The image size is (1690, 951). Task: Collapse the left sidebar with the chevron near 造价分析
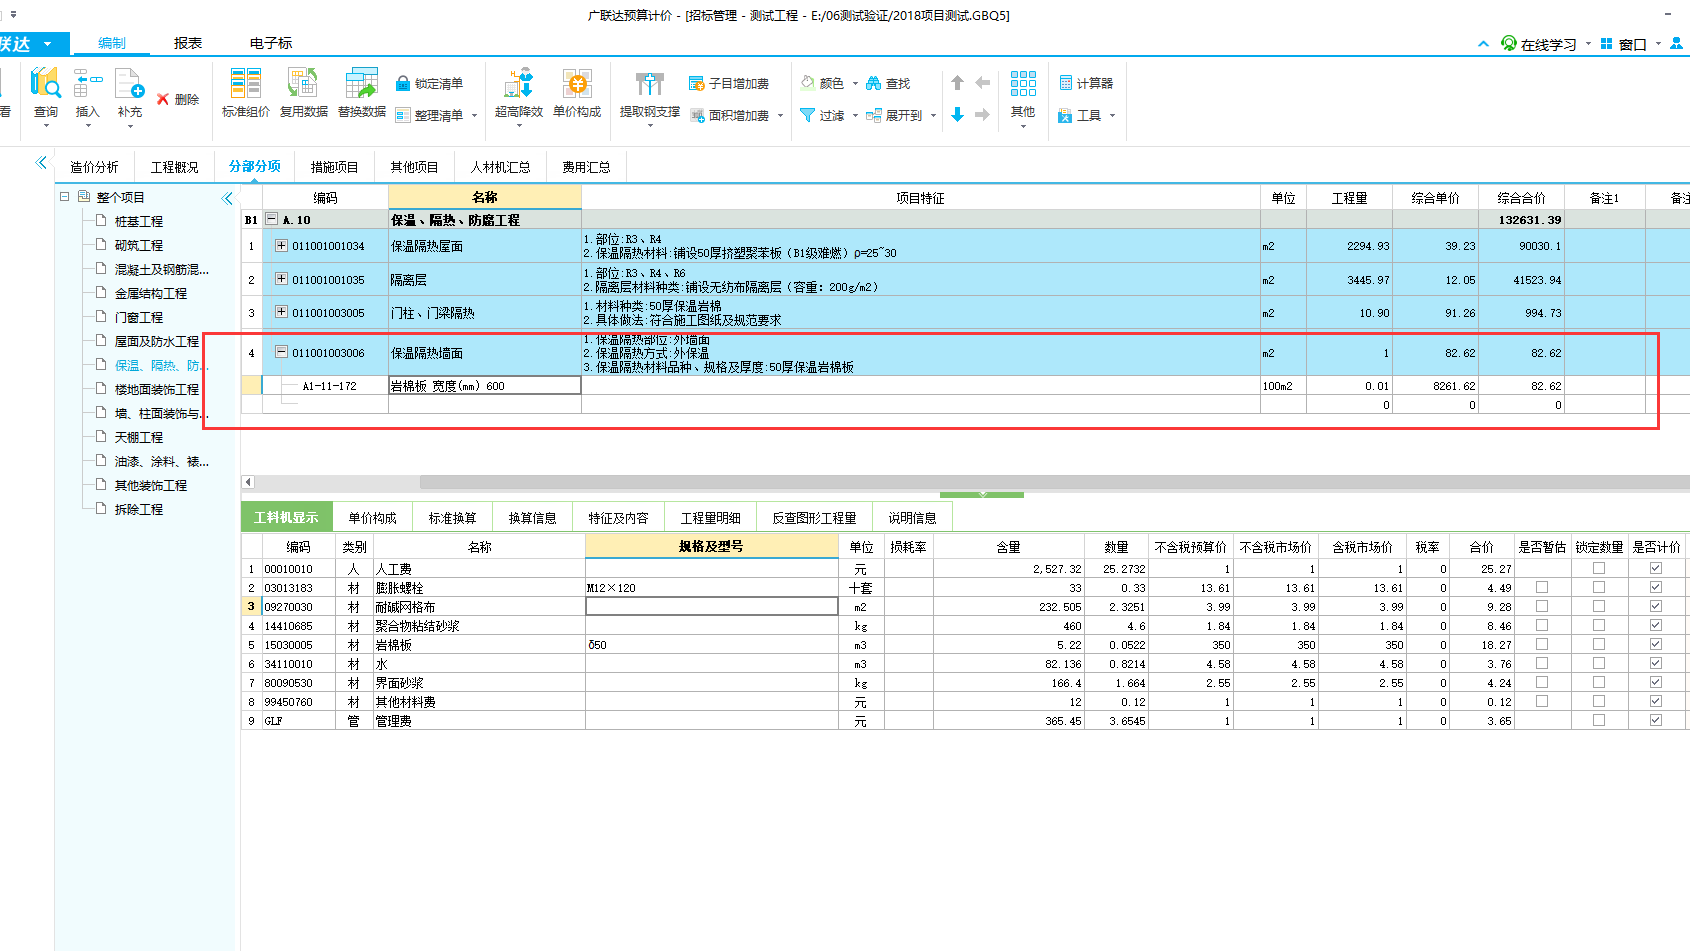(x=41, y=162)
